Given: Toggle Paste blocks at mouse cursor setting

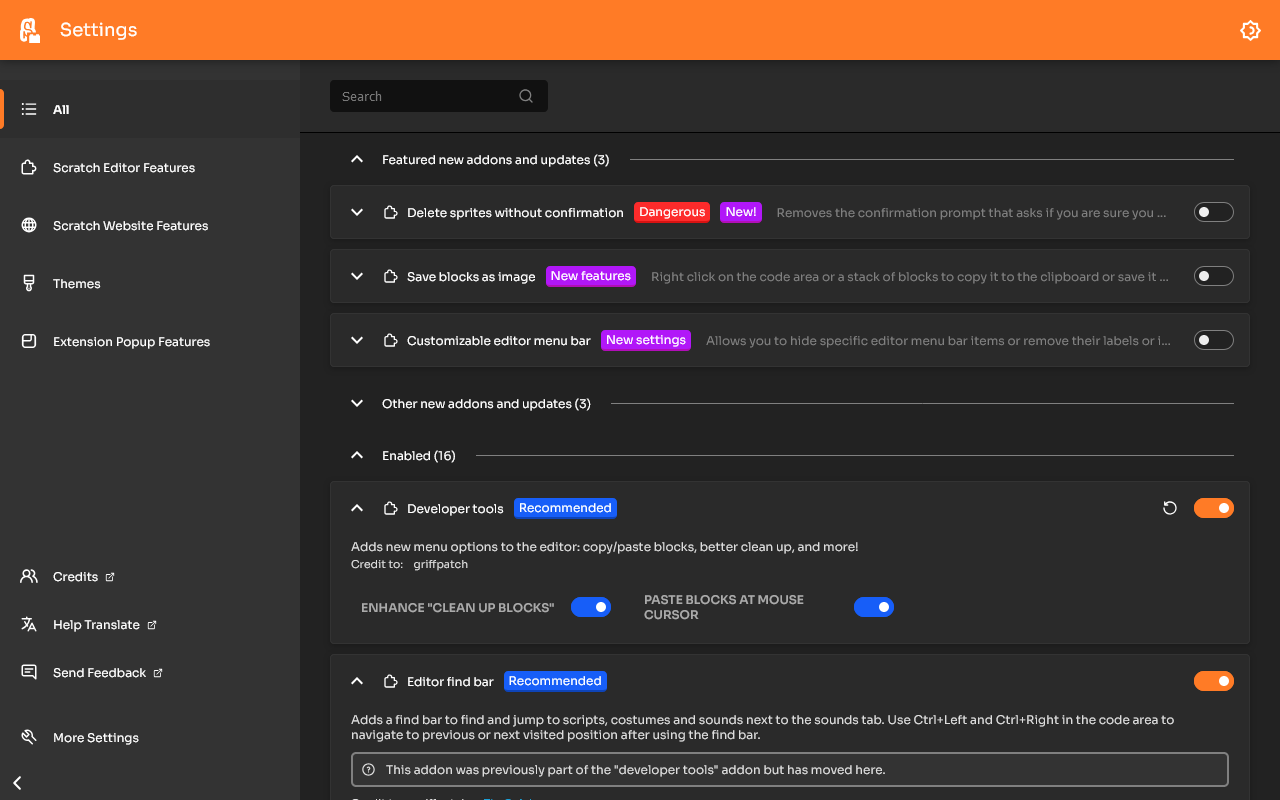Looking at the screenshot, I should [x=874, y=607].
